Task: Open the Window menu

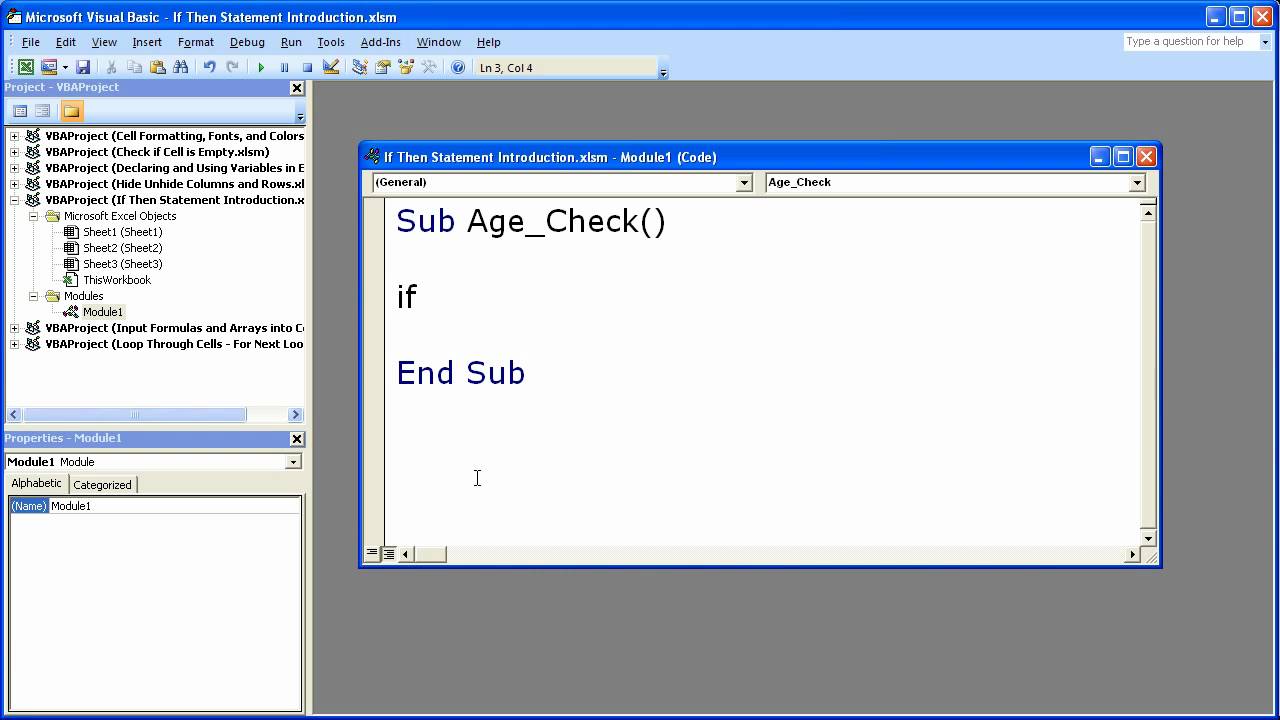Action: (x=439, y=42)
